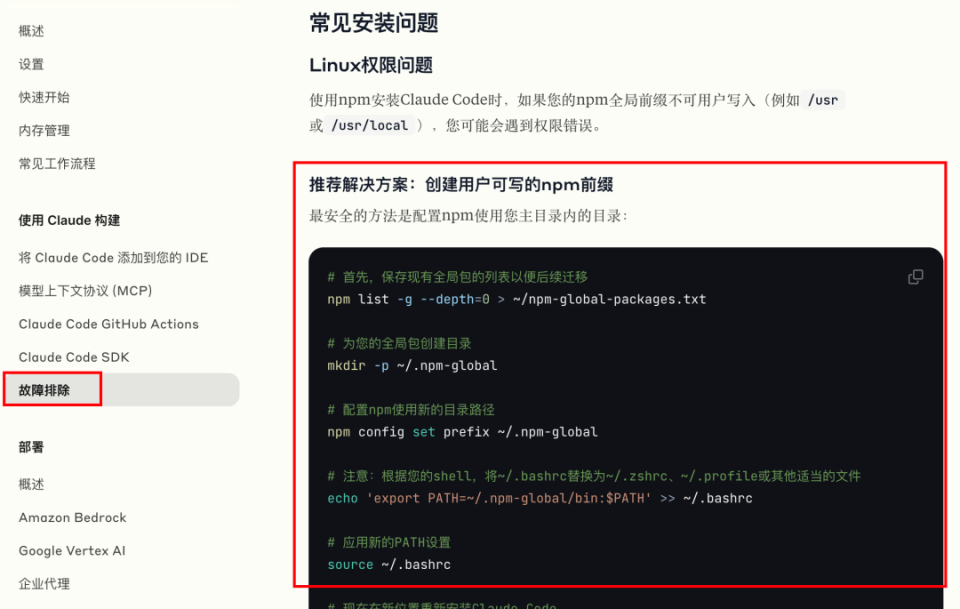
Task: Open the 概述 page at the sidebar top
Action: click(x=31, y=31)
